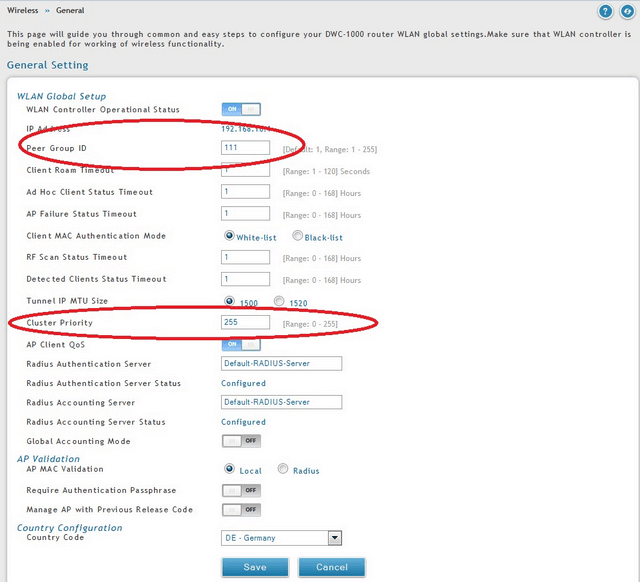Select White-list MAC authentication mode
The width and height of the screenshot is (640, 582).
point(229,236)
